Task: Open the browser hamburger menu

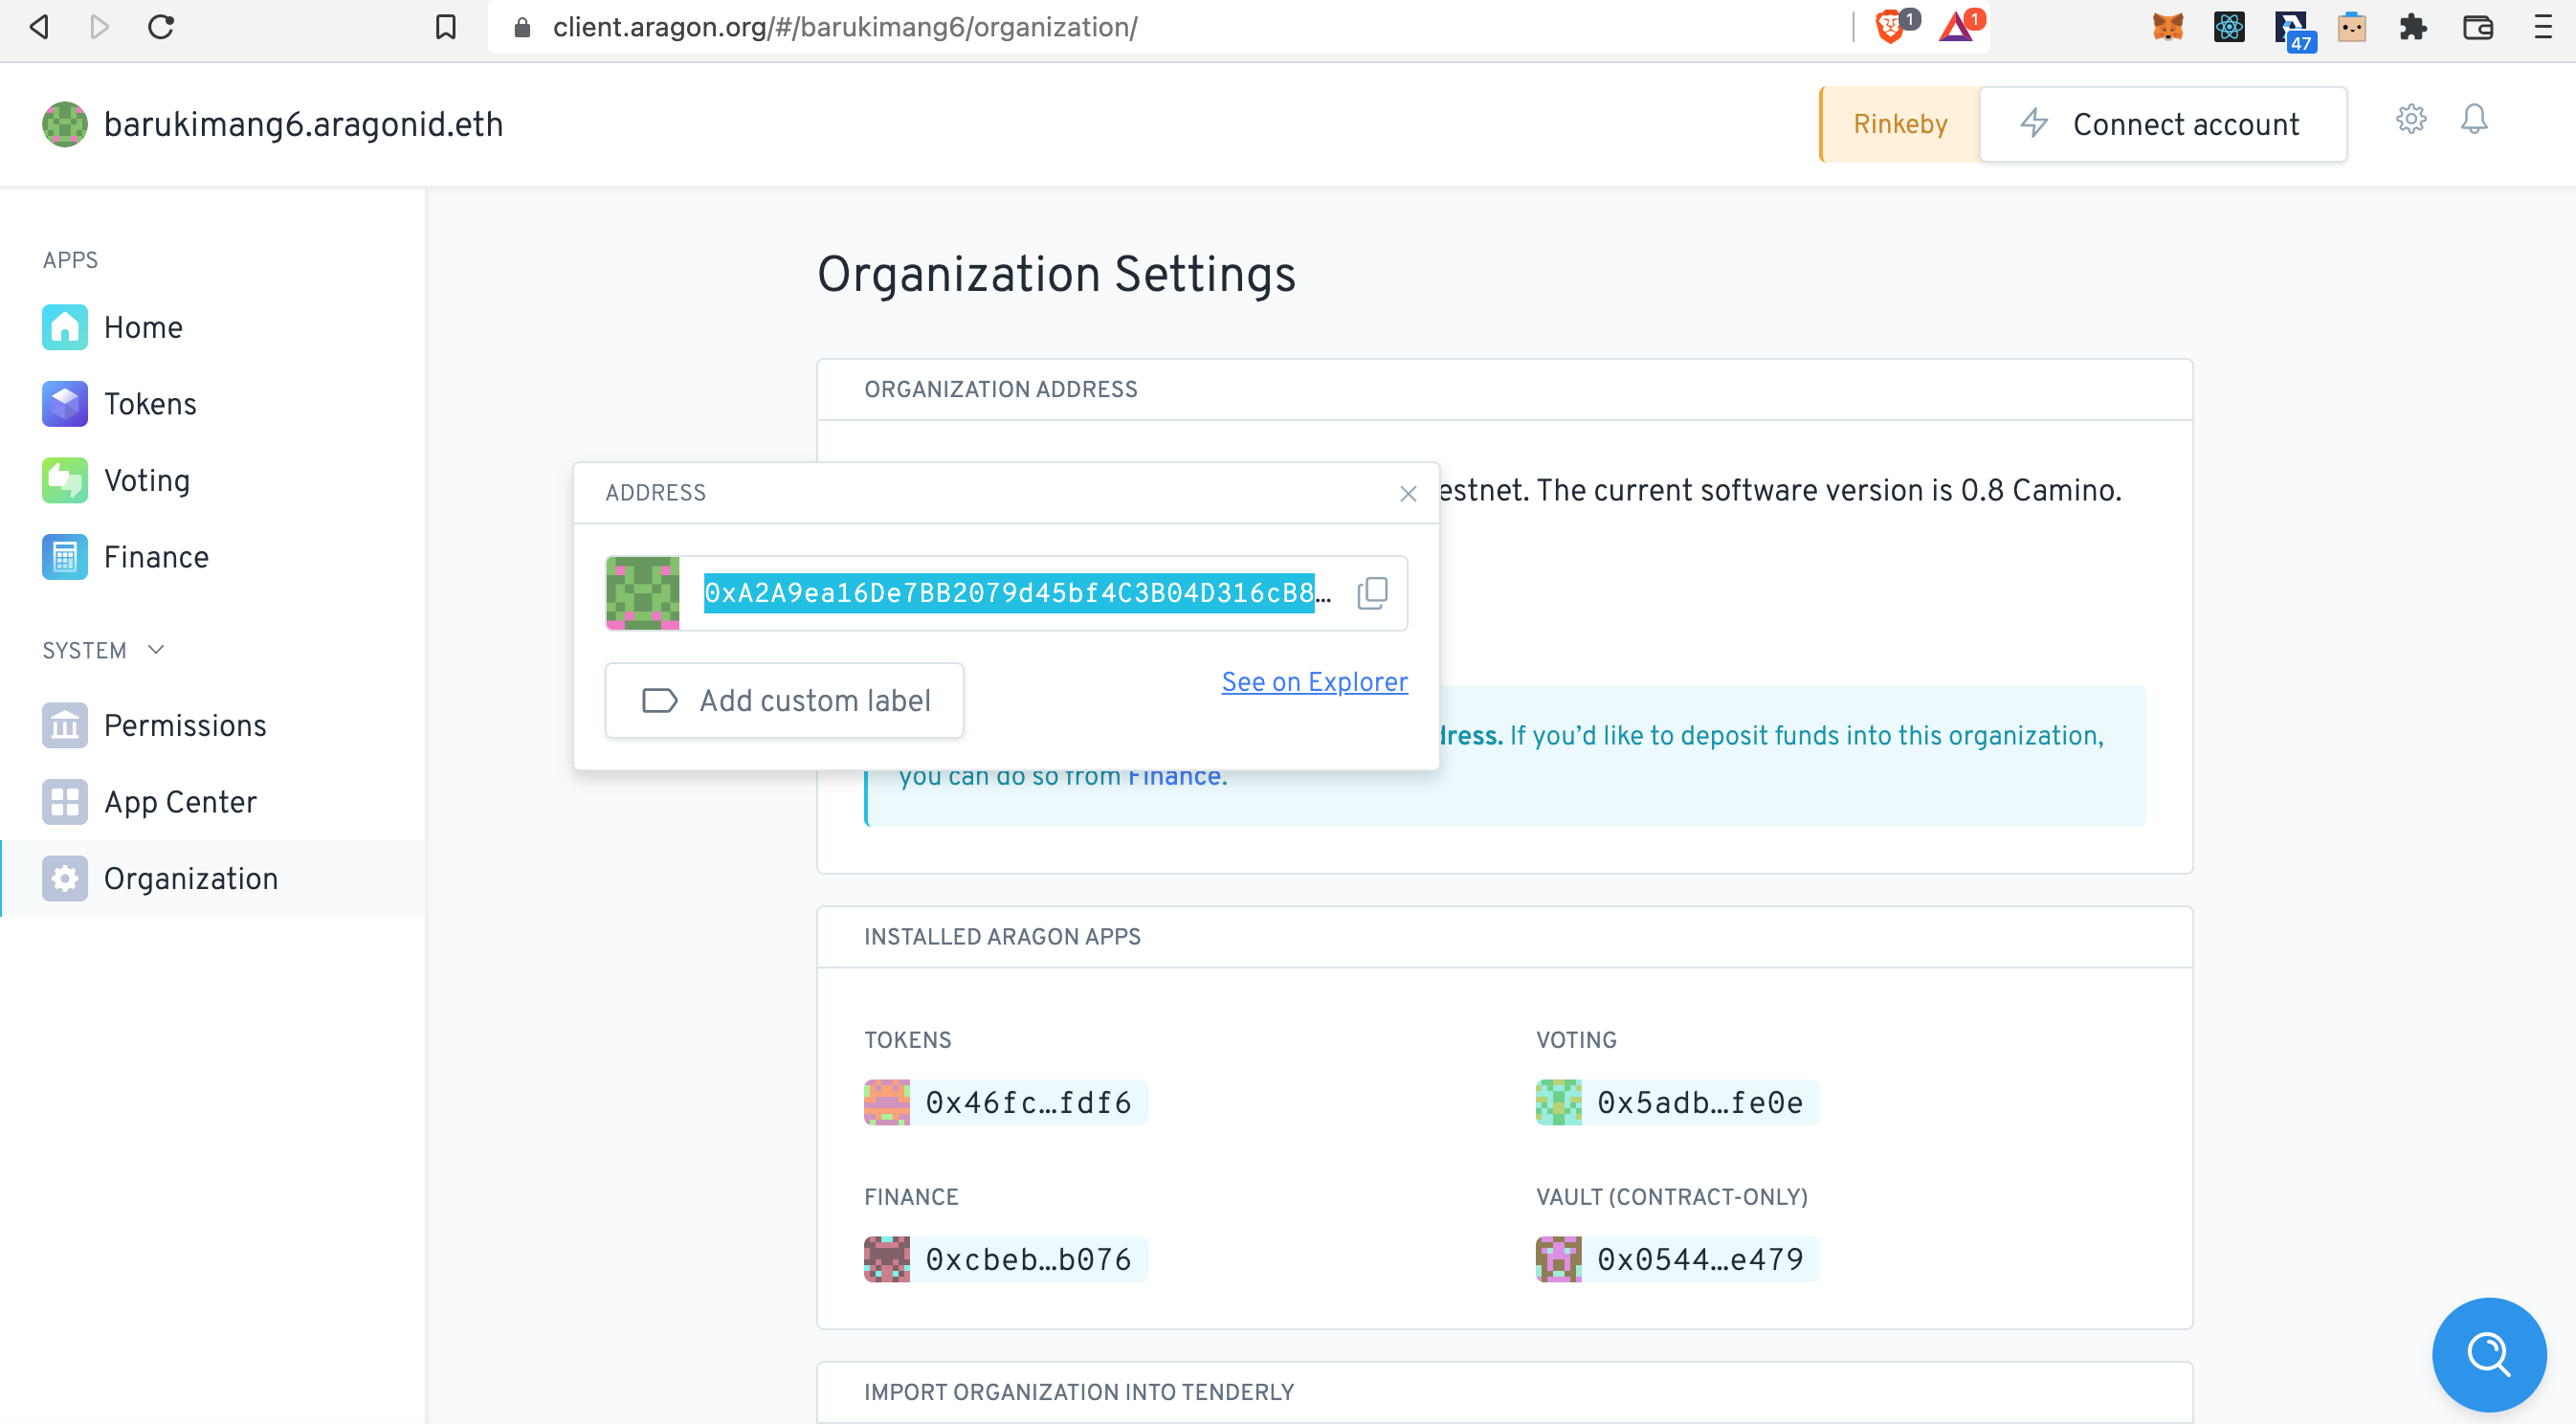Action: (x=2541, y=27)
